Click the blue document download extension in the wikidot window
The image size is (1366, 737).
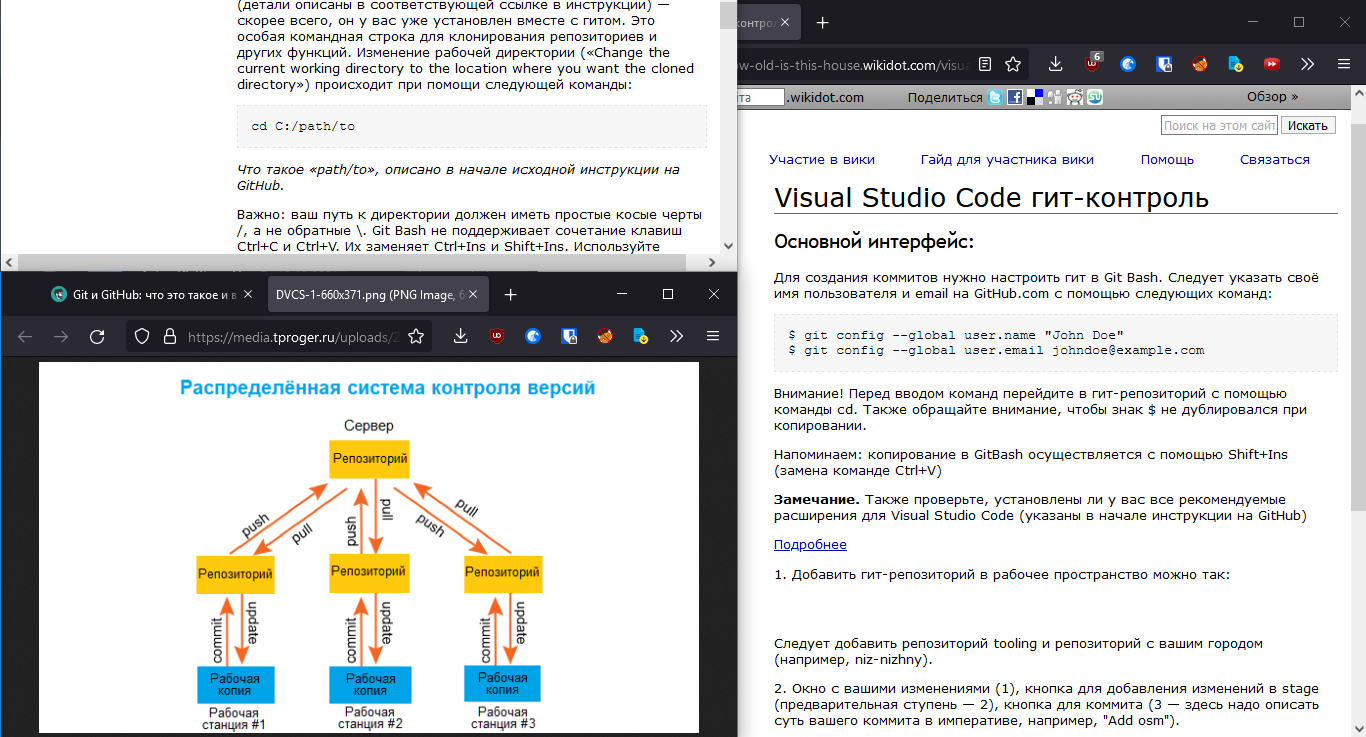[x=1236, y=64]
